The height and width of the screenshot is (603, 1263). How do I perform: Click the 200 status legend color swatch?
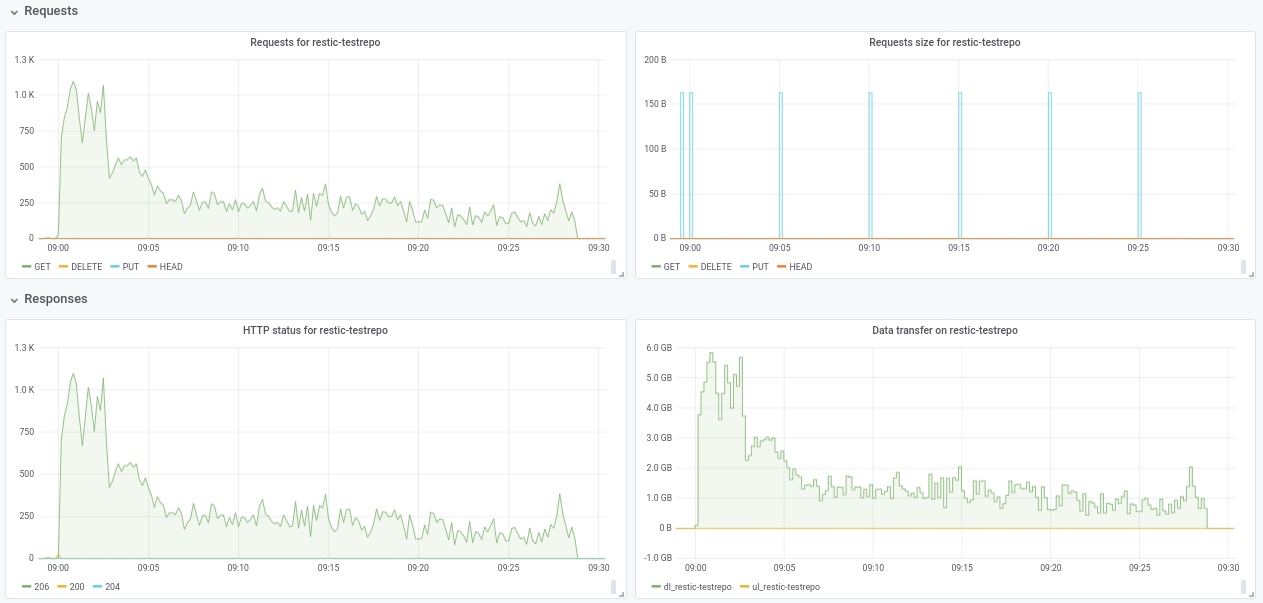point(62,586)
